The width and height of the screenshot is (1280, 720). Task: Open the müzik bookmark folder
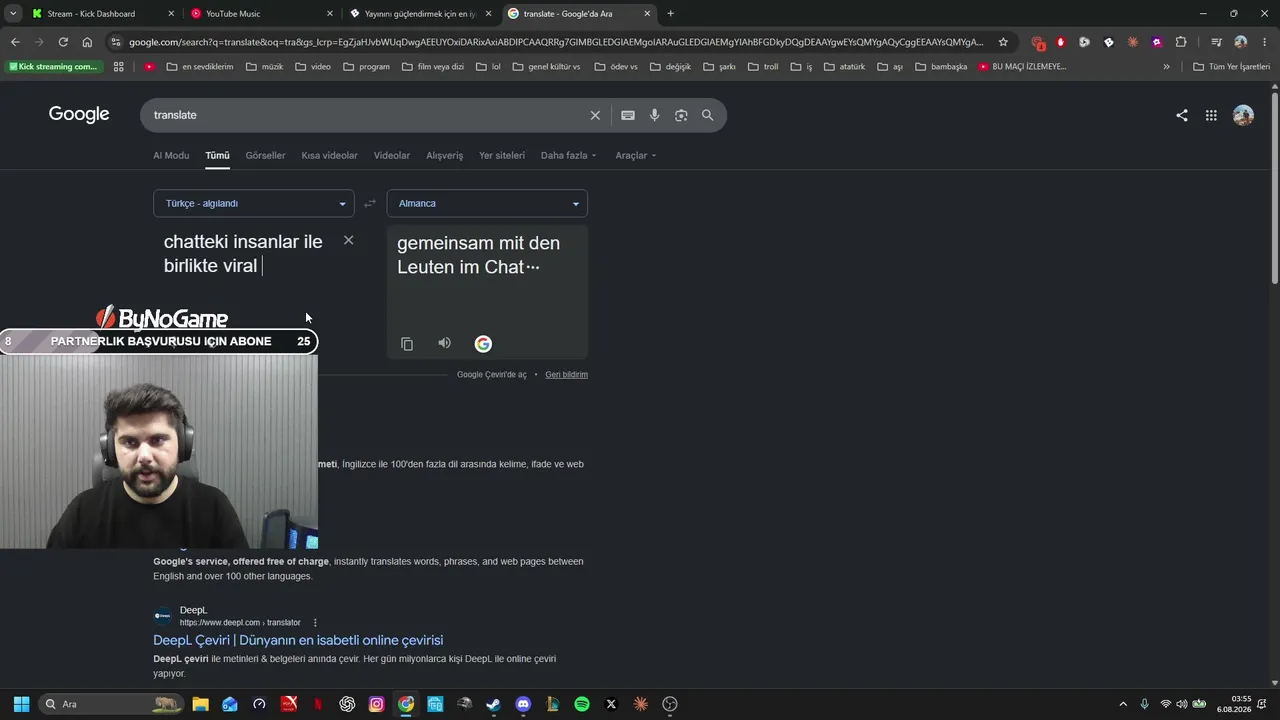click(x=265, y=67)
